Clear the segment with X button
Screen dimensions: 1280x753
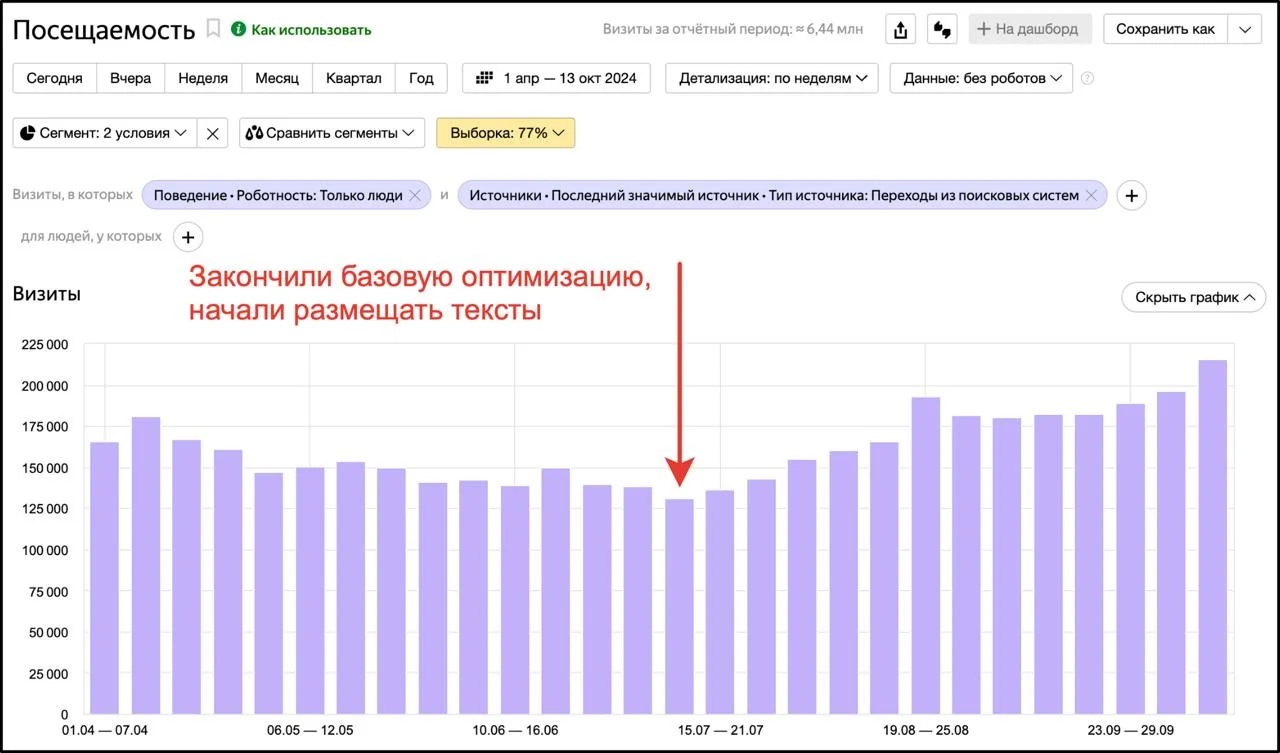click(x=212, y=133)
